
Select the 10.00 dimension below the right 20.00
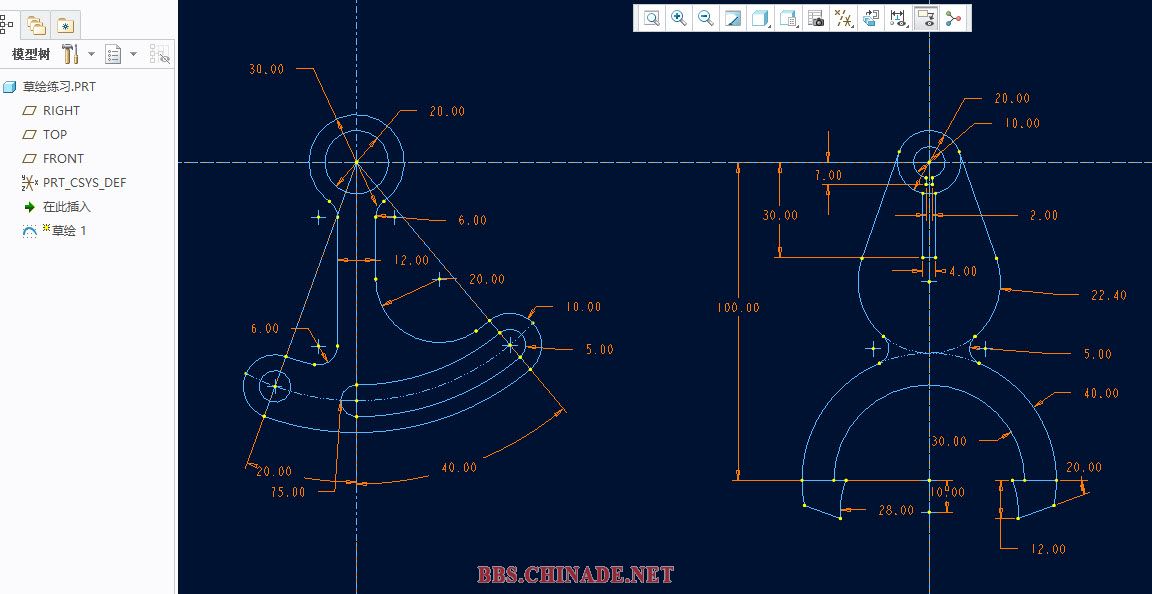tap(1023, 124)
